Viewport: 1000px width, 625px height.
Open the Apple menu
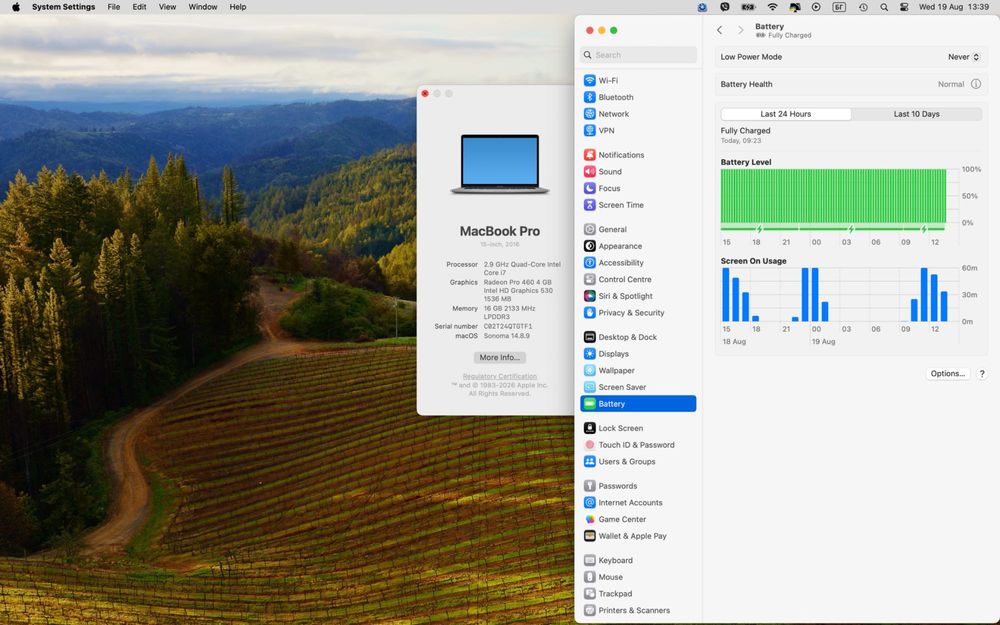pos(16,7)
